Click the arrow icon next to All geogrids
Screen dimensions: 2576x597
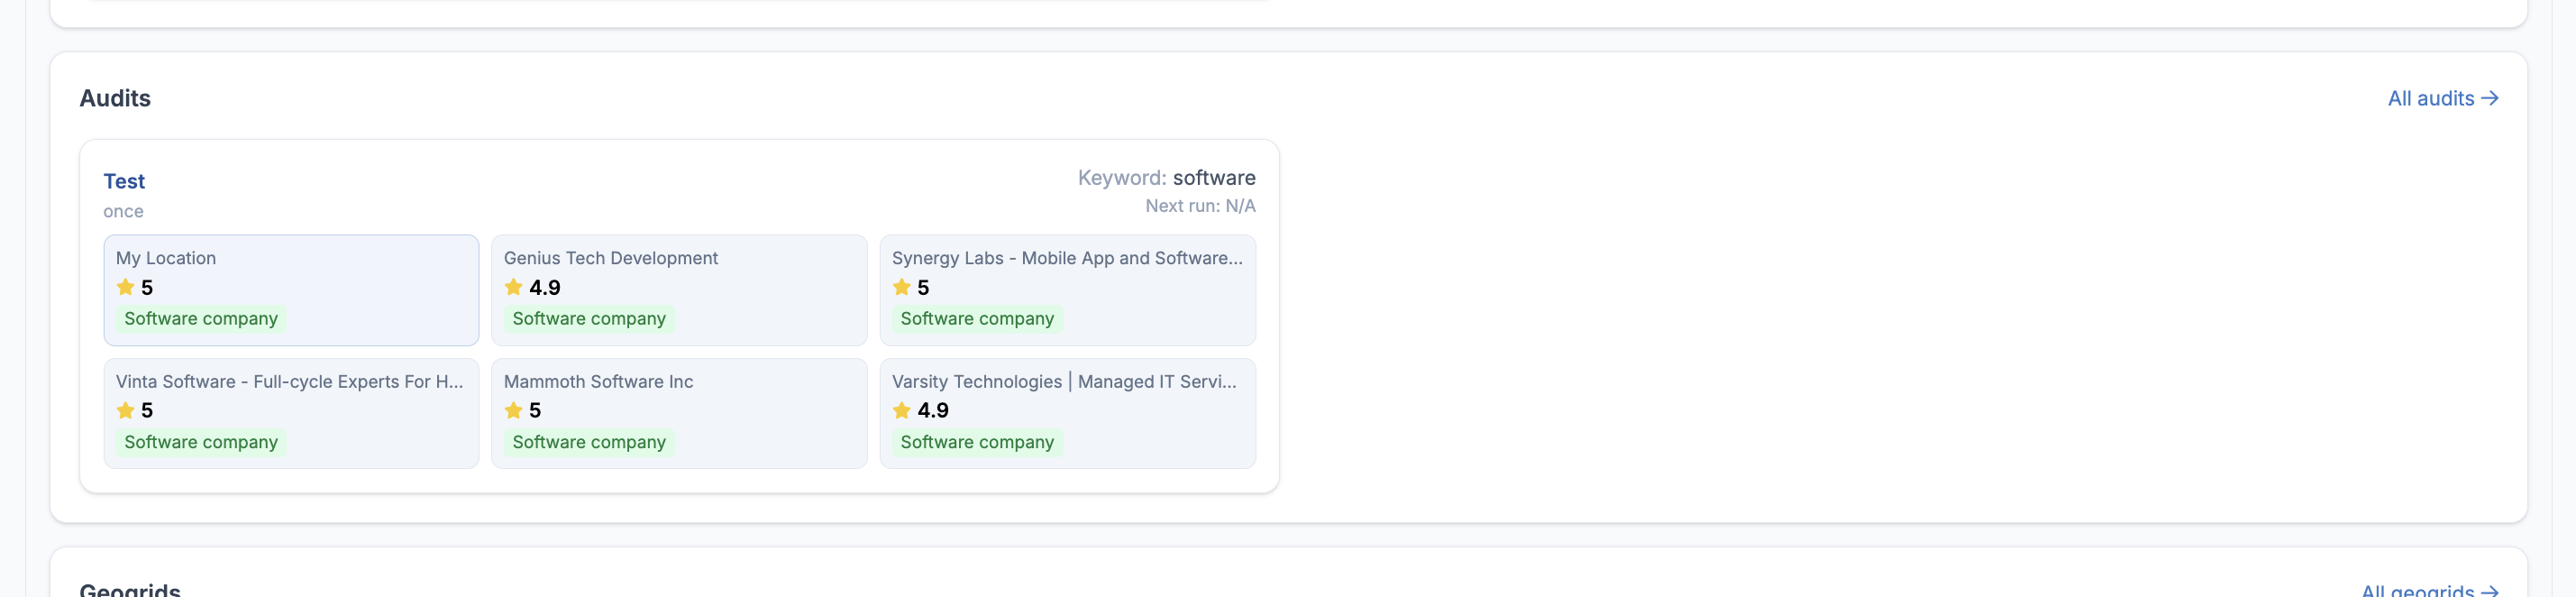pos(2490,591)
